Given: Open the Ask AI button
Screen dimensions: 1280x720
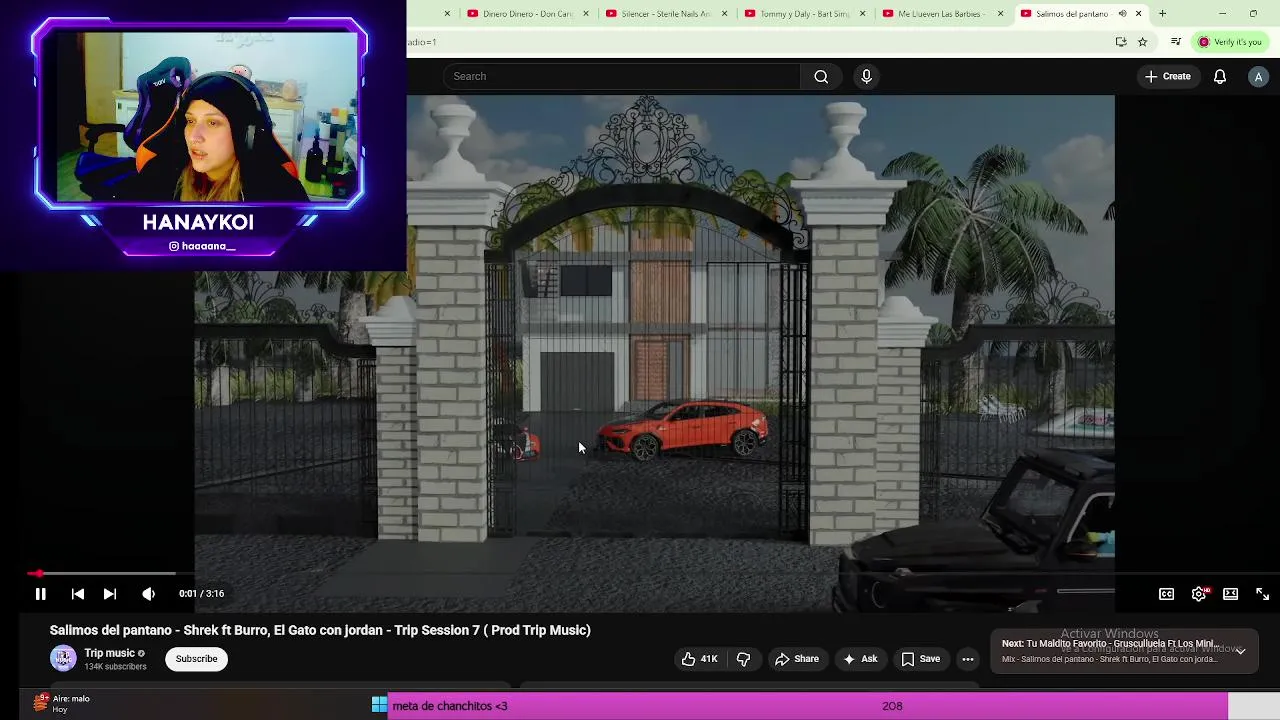Looking at the screenshot, I should (860, 659).
